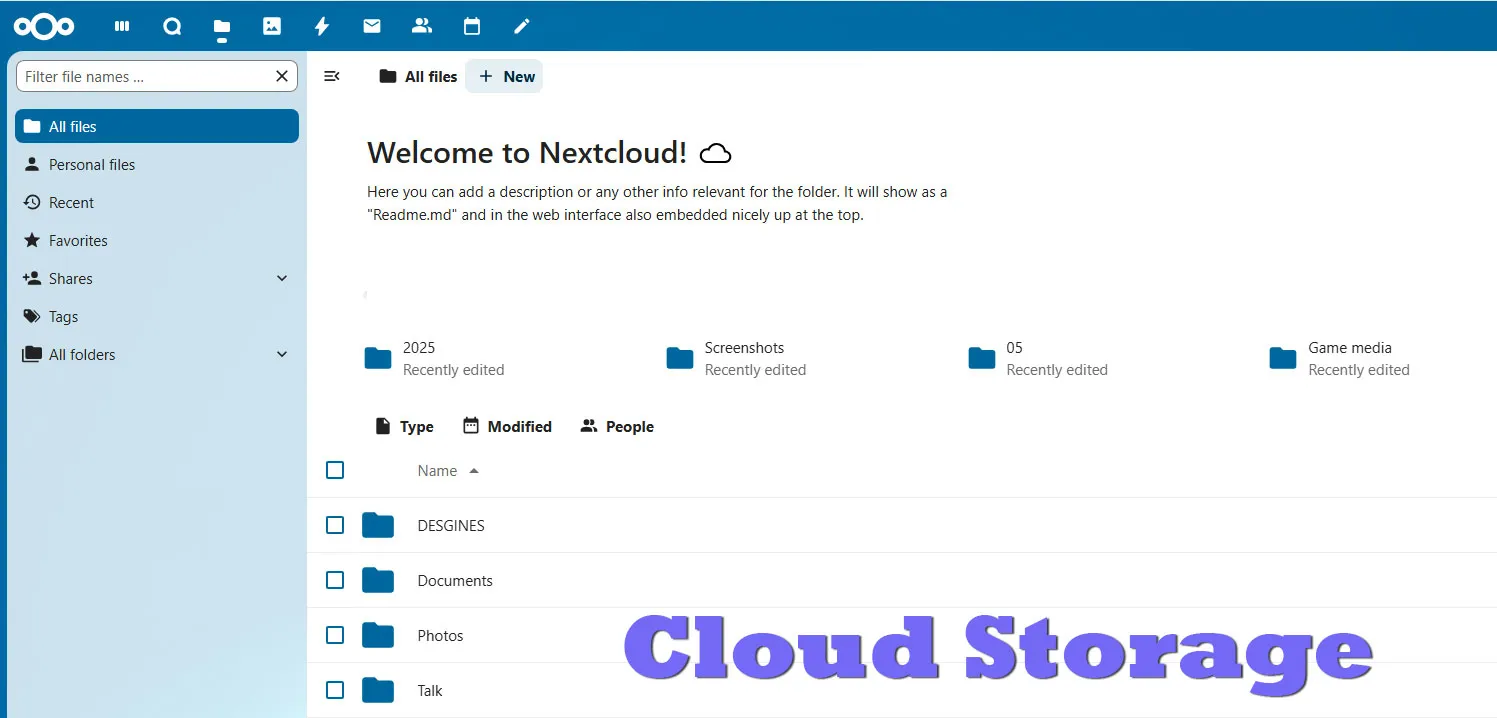Viewport: 1497px width, 718px height.
Task: Toggle the Name column sort order
Action: [437, 470]
